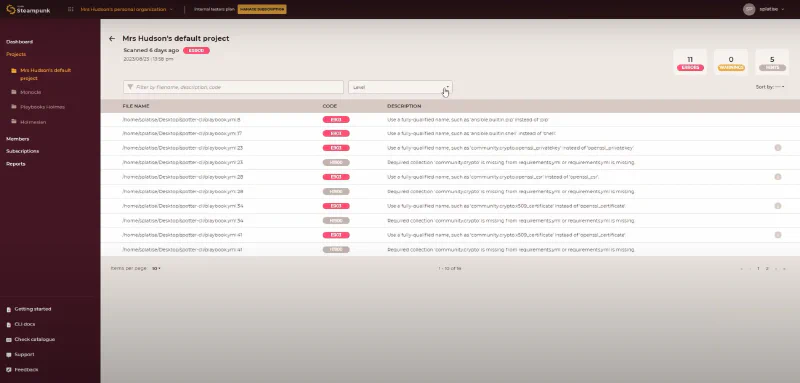Open the Level filter dropdown
This screenshot has width=800, height=383.
pyautogui.click(x=400, y=87)
